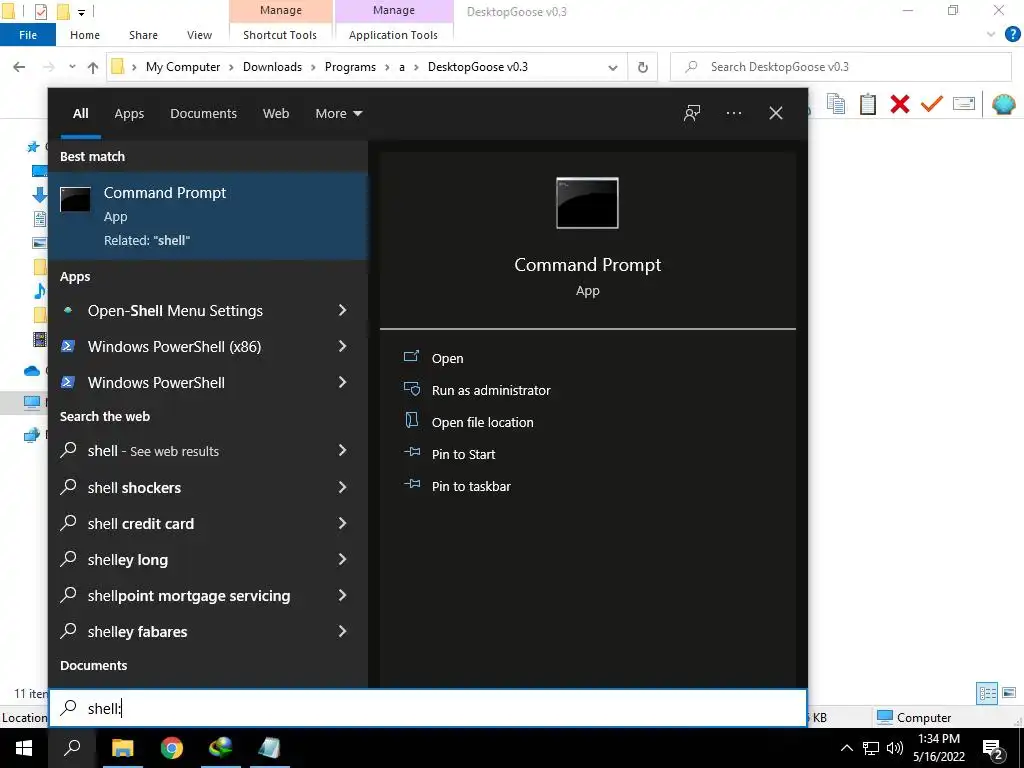
Task: Expand the Explorer ribbon chevron
Action: [x=991, y=35]
